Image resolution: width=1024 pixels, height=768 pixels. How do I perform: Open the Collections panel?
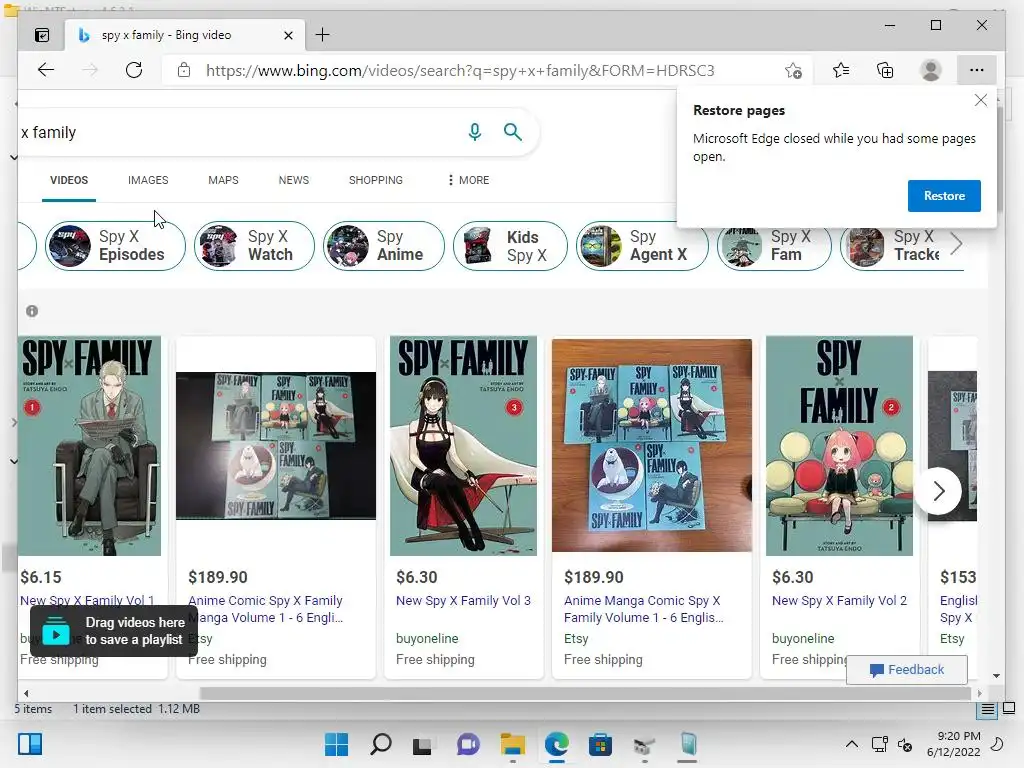[x=885, y=70]
